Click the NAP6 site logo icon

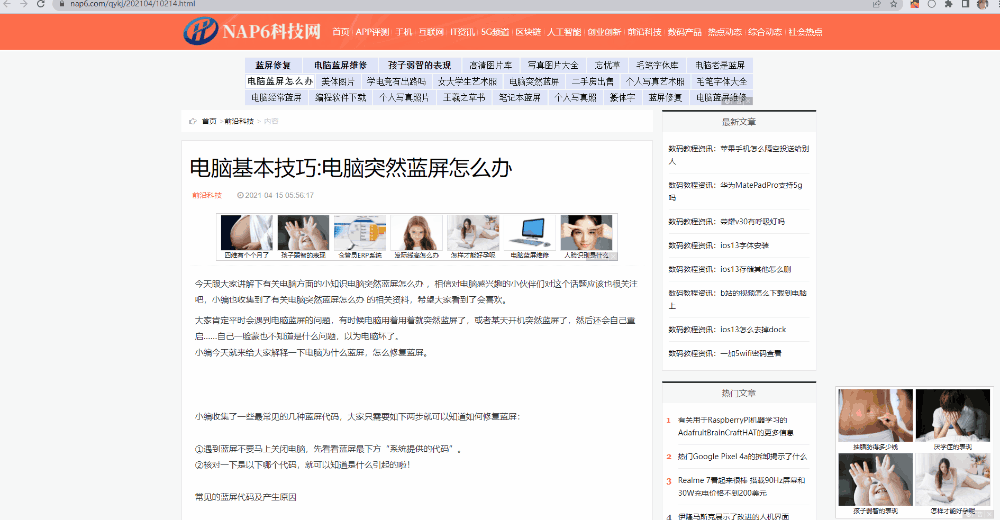[x=200, y=31]
